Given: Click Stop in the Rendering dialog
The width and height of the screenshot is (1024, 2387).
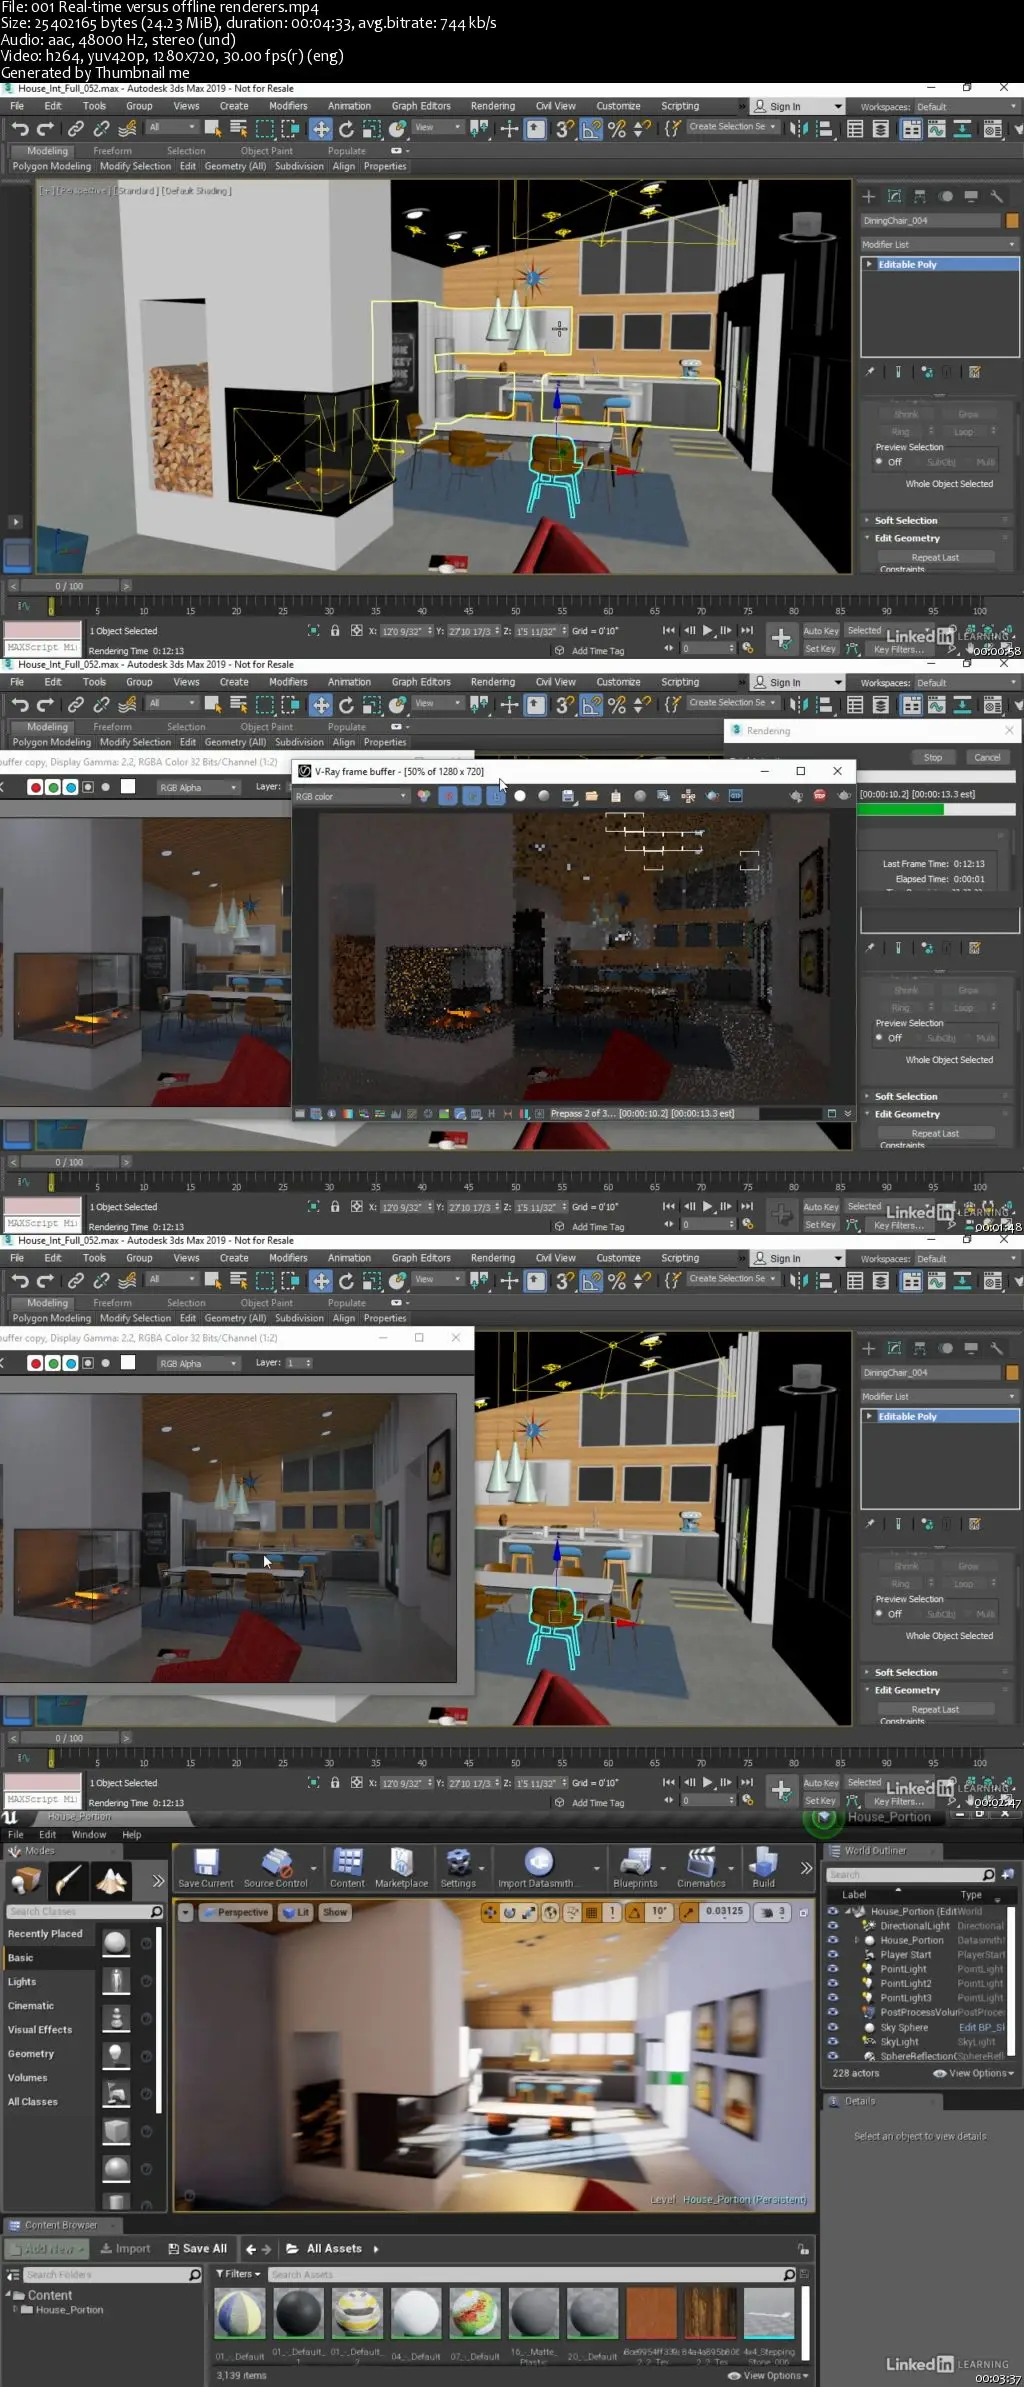Looking at the screenshot, I should (933, 757).
